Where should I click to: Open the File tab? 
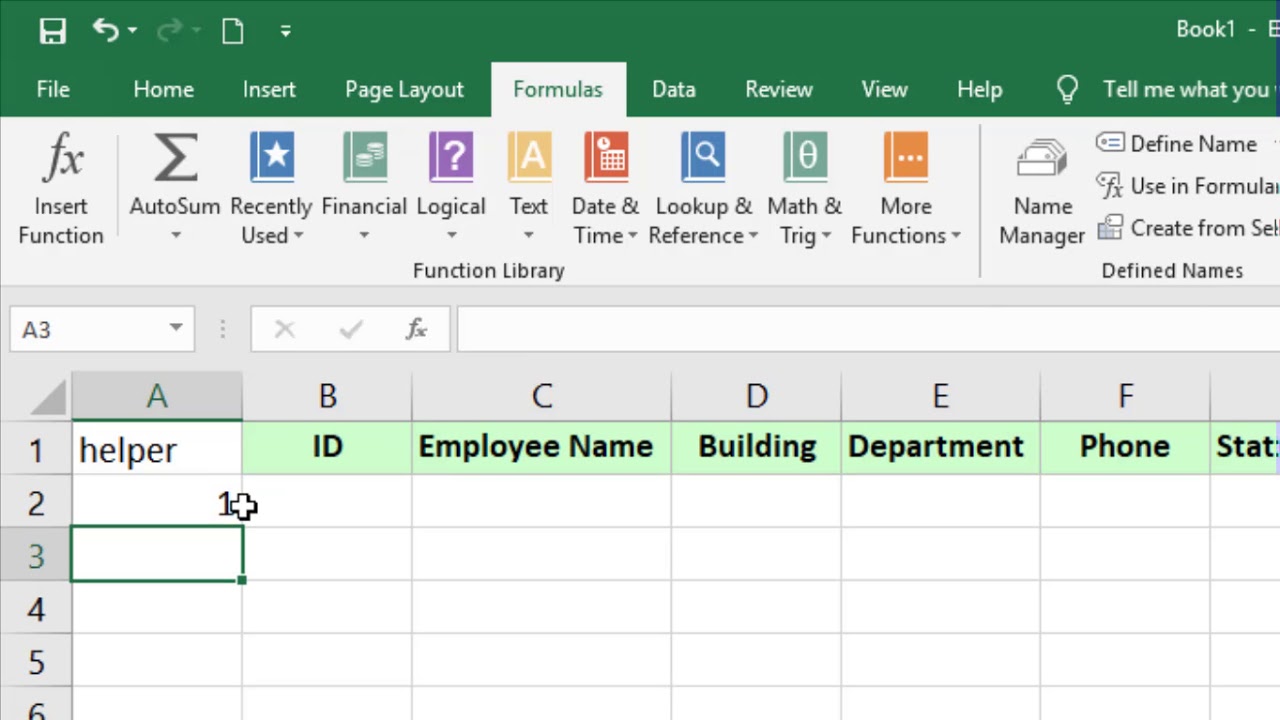pos(53,89)
